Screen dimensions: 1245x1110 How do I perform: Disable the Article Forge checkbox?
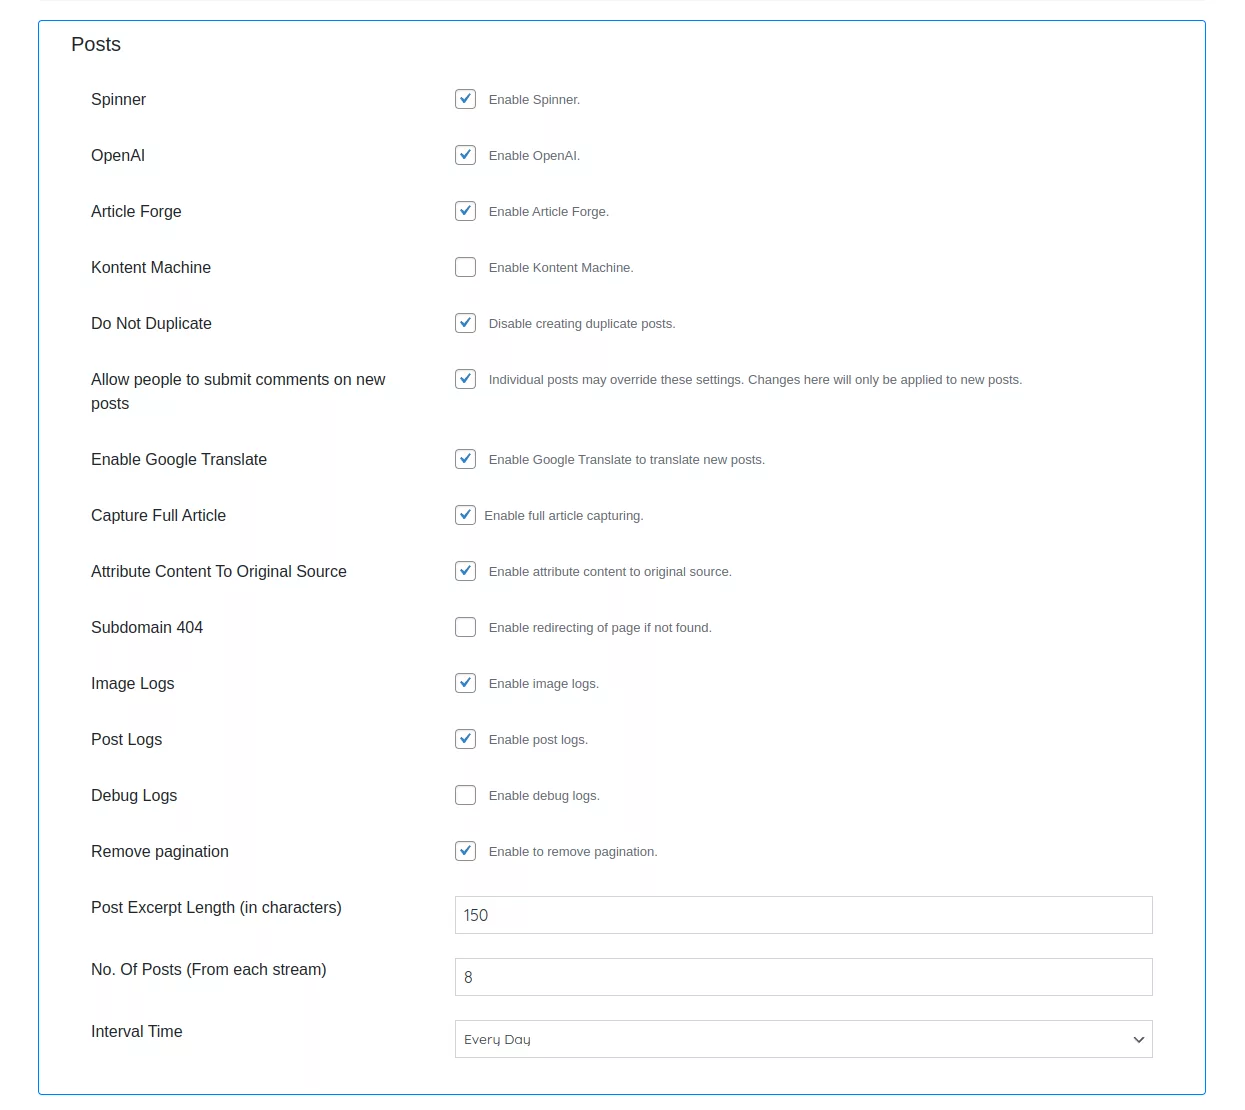[465, 211]
